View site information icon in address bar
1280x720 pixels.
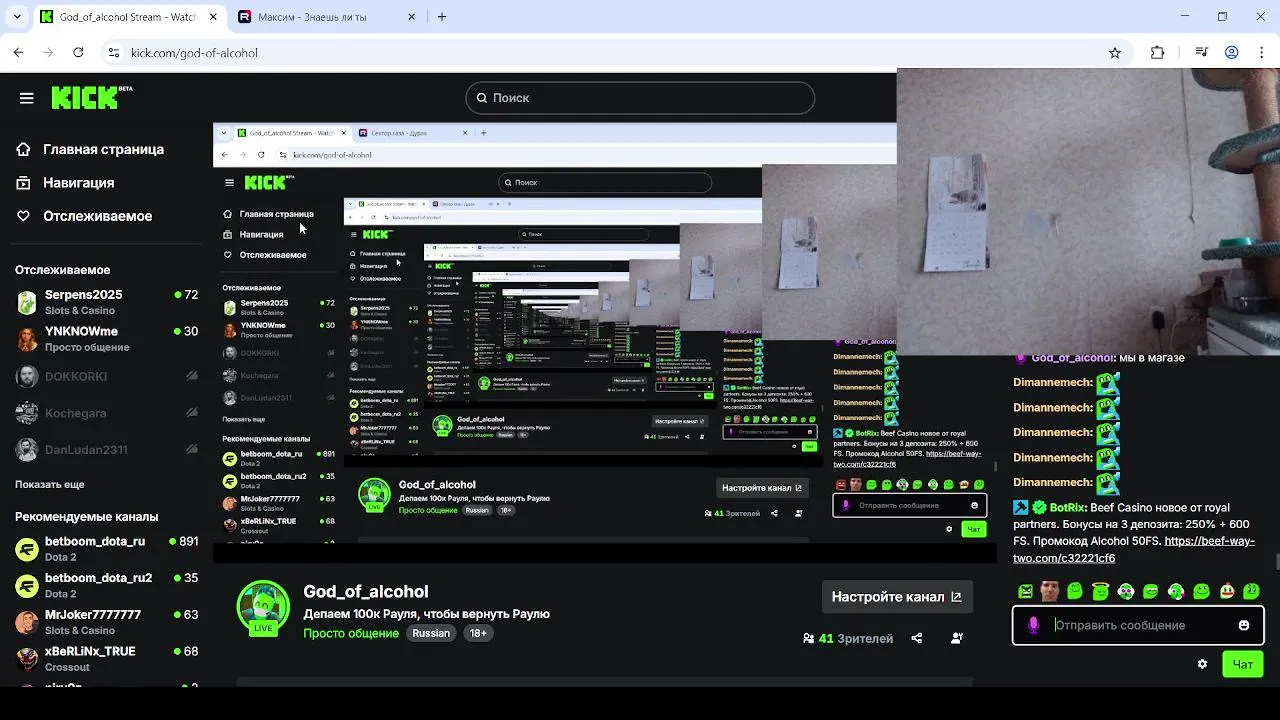coord(114,53)
